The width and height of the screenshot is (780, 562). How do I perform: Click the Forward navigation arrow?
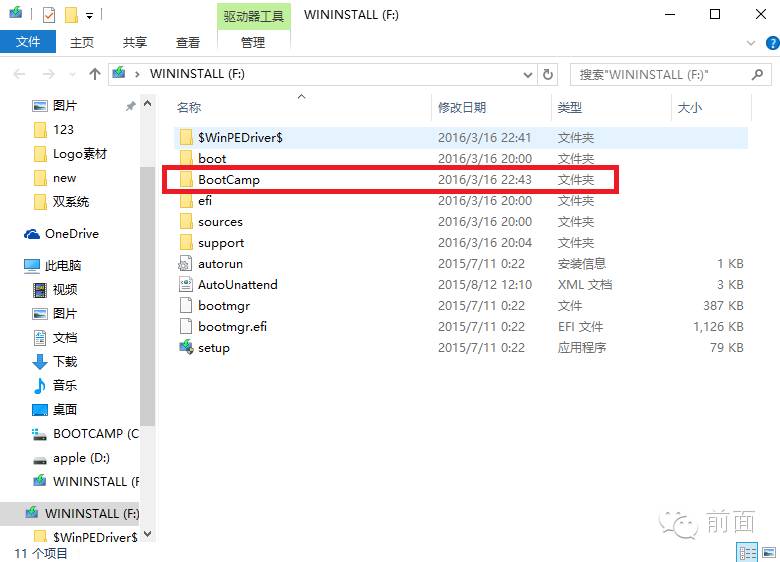click(49, 74)
